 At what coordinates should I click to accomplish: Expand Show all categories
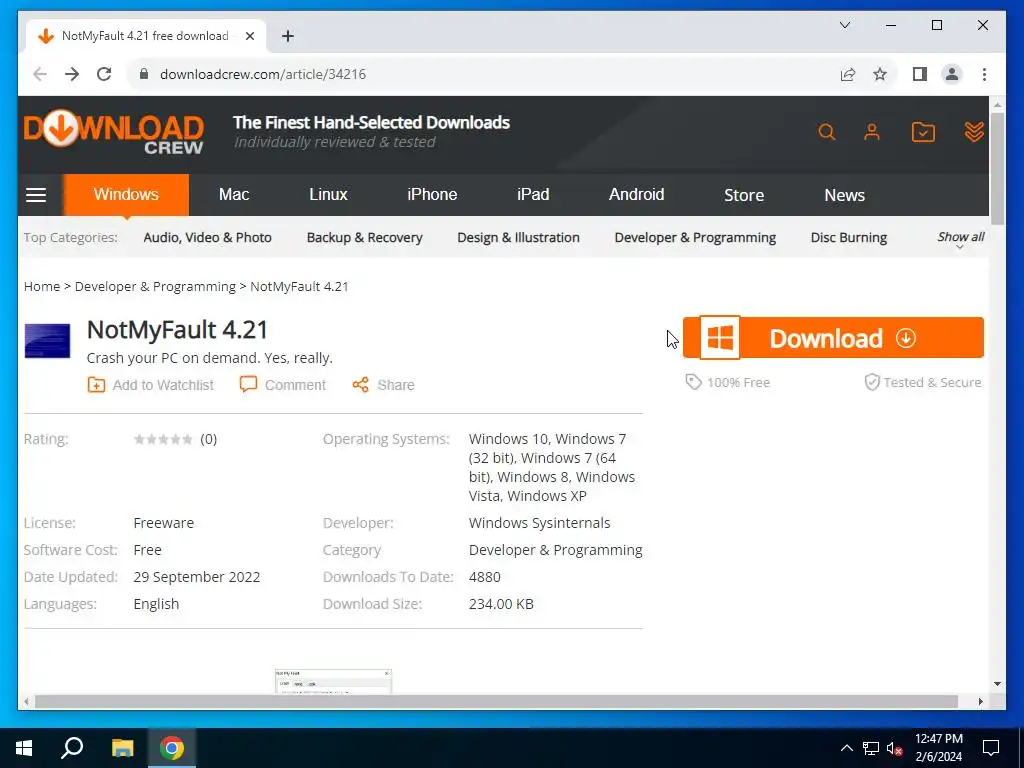[961, 238]
